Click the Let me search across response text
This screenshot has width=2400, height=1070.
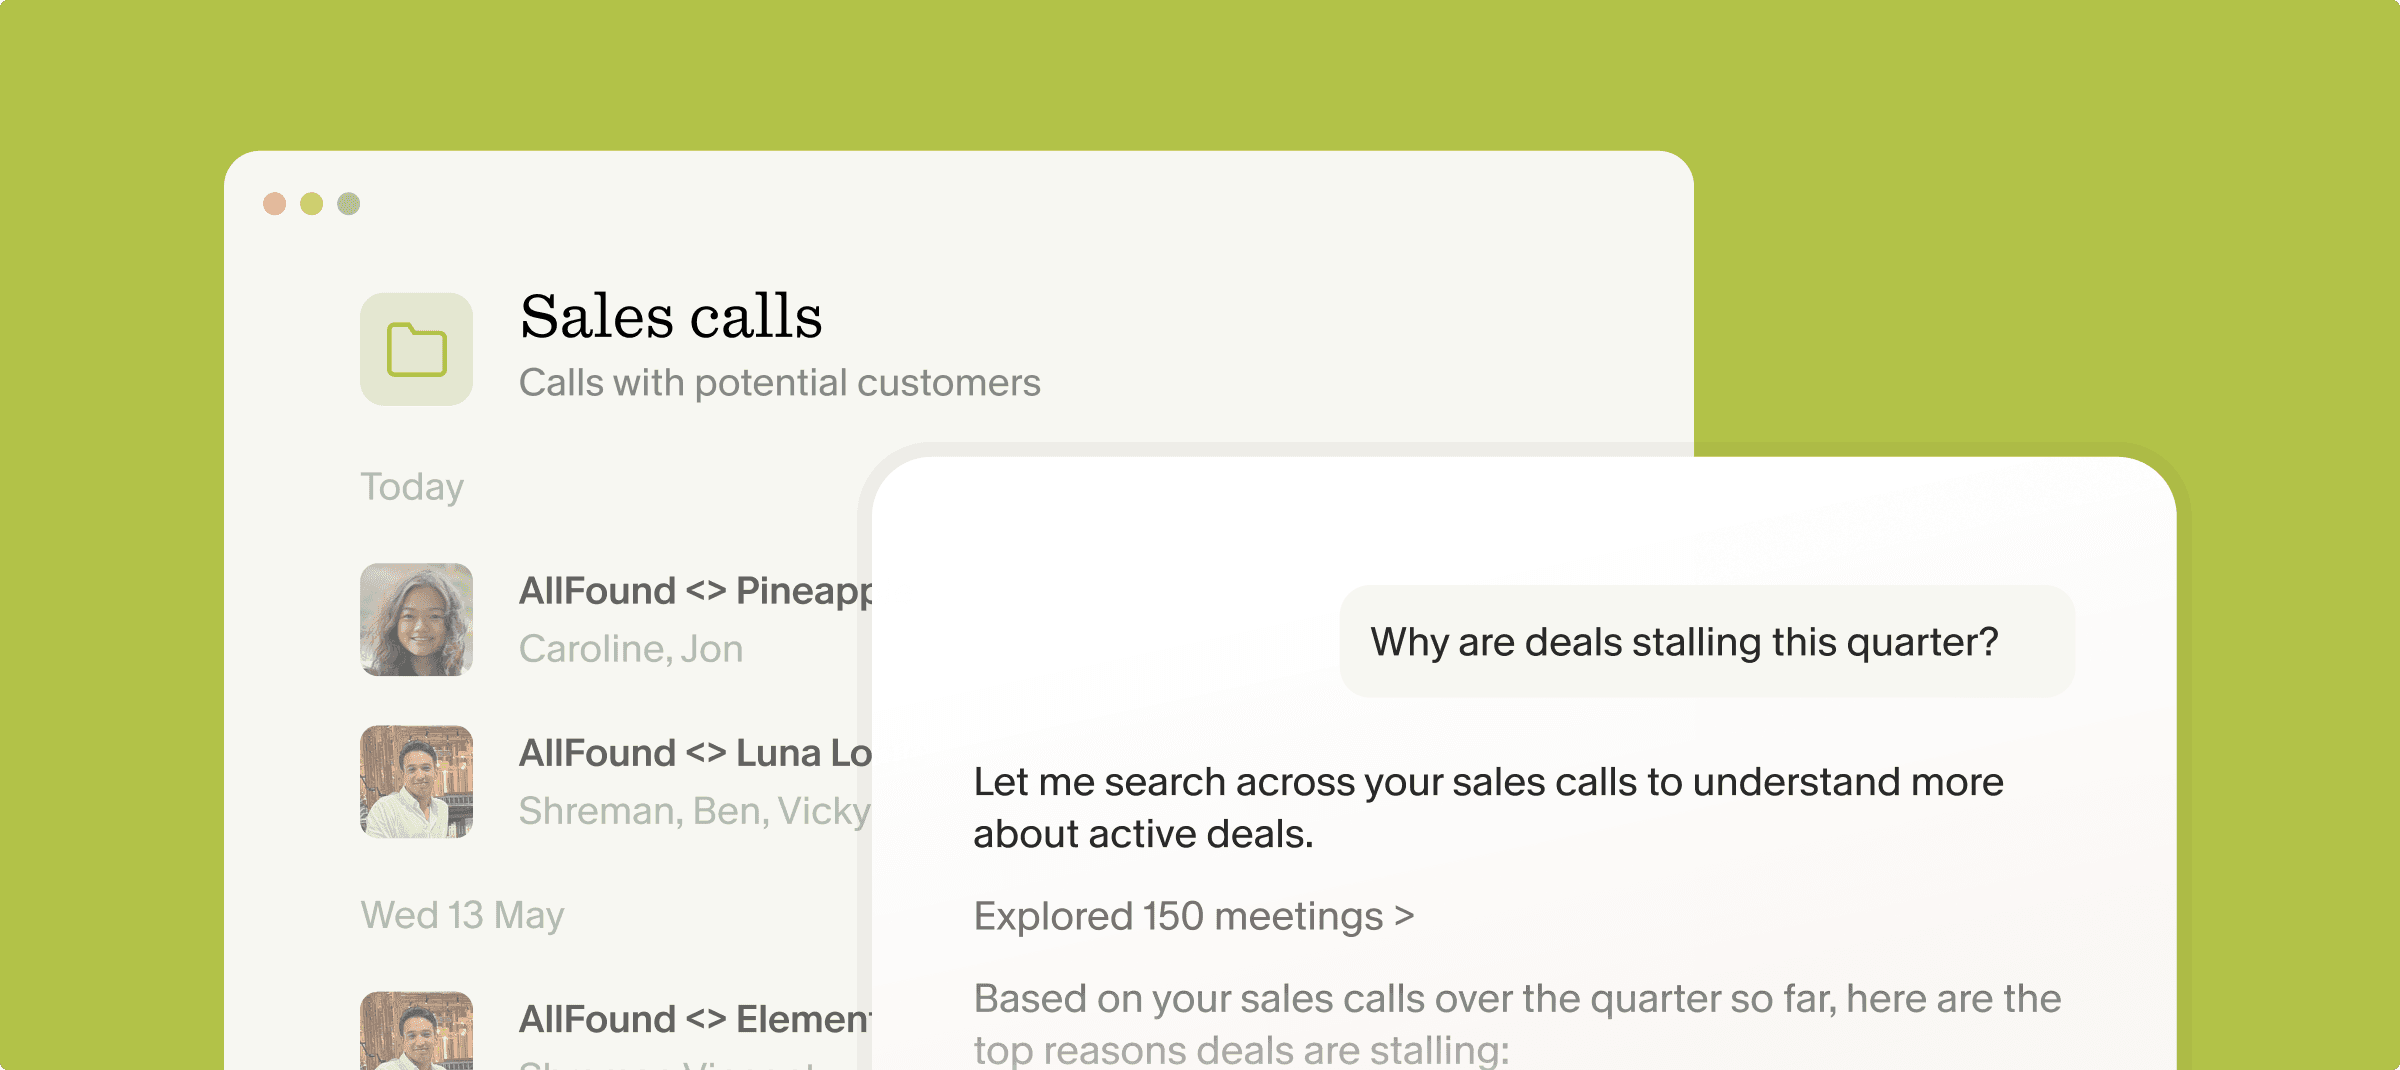(x=1489, y=808)
